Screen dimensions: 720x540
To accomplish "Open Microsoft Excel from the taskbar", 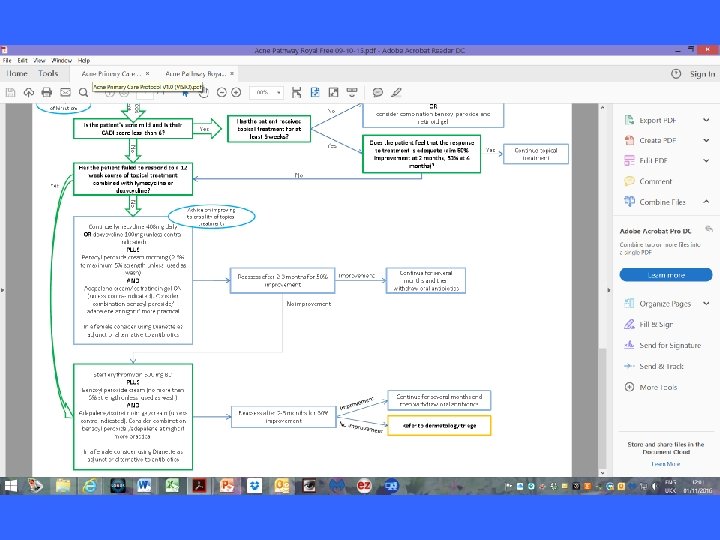I will pos(172,486).
